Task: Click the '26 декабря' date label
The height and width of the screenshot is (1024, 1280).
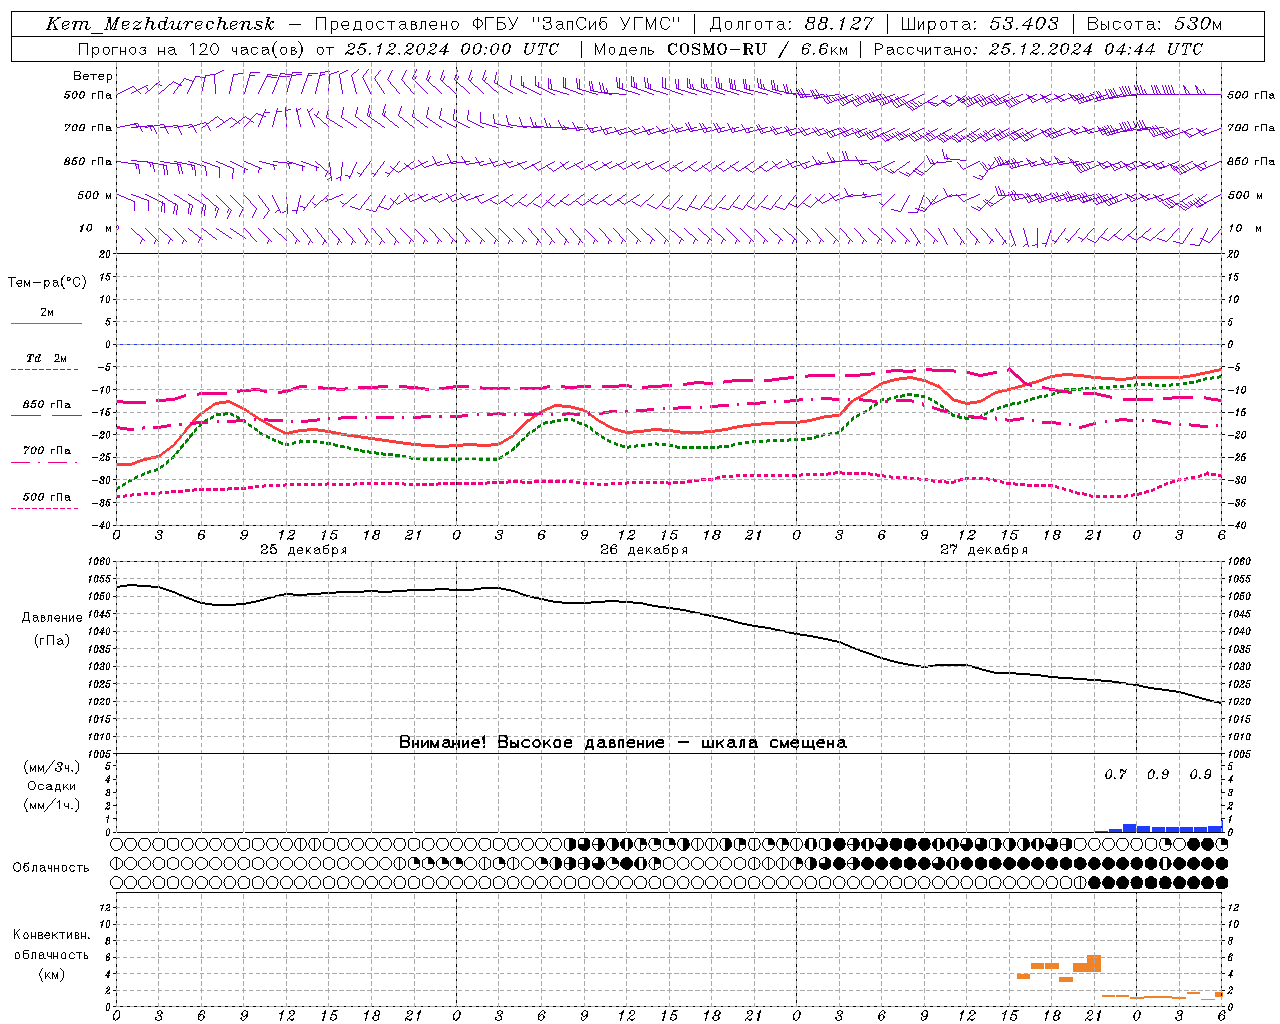Action: [644, 550]
